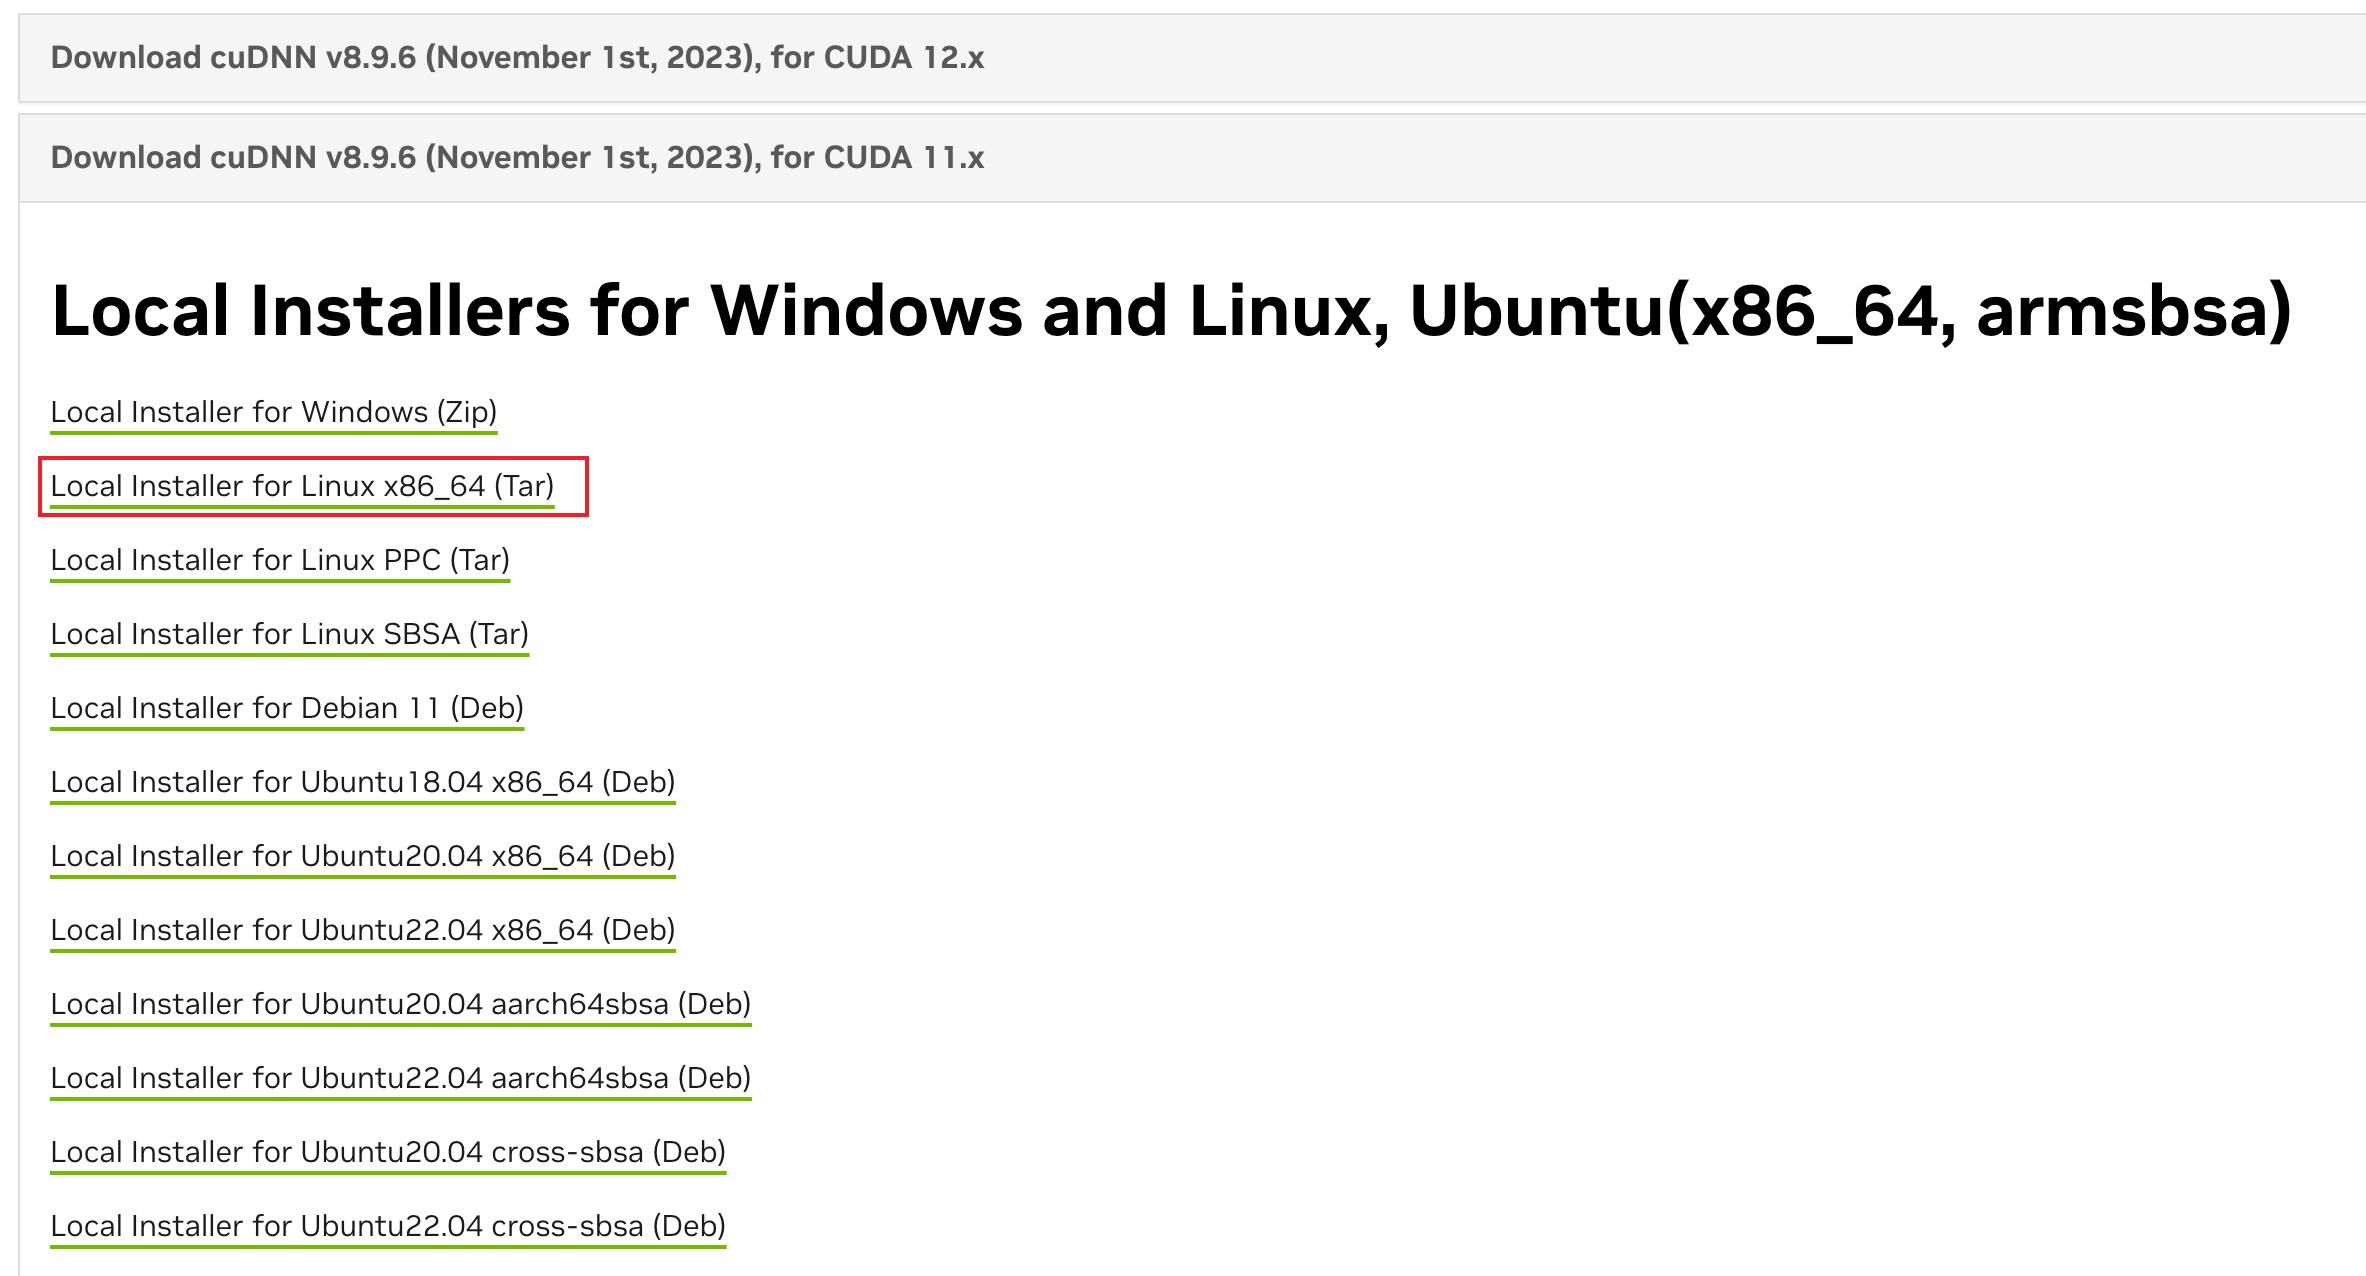
Task: Collapse the cuDNN v8.9.6 for CUDA 11.x section
Action: 517,158
